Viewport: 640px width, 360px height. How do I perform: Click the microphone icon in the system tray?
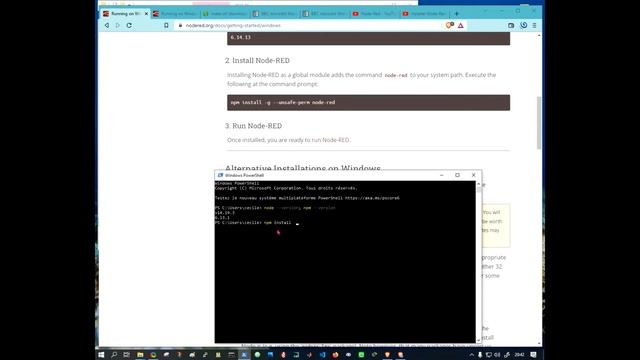480,355
